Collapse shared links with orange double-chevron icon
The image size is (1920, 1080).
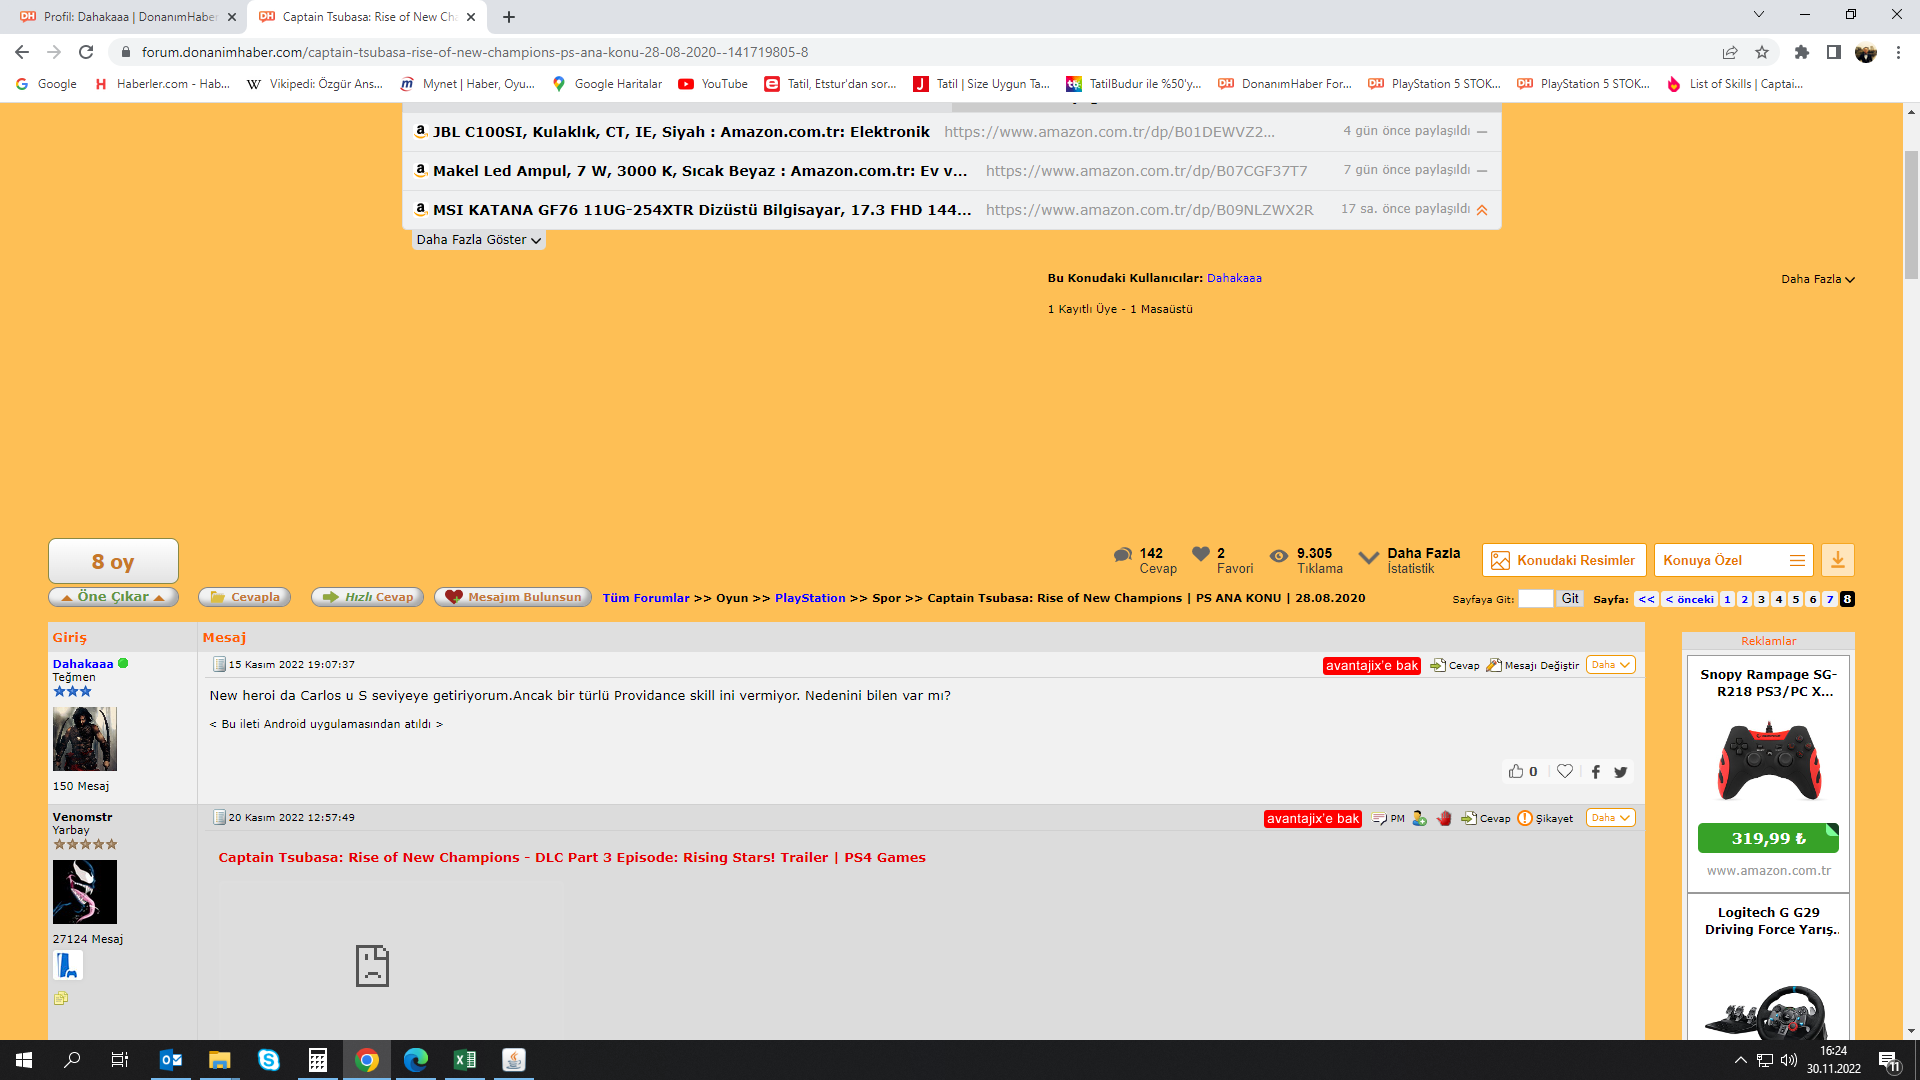1482,210
